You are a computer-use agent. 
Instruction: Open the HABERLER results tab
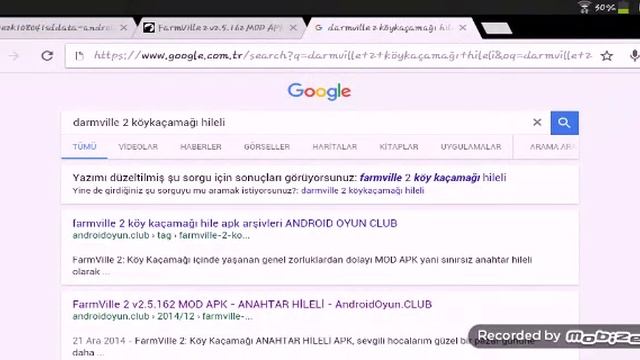tap(201, 147)
